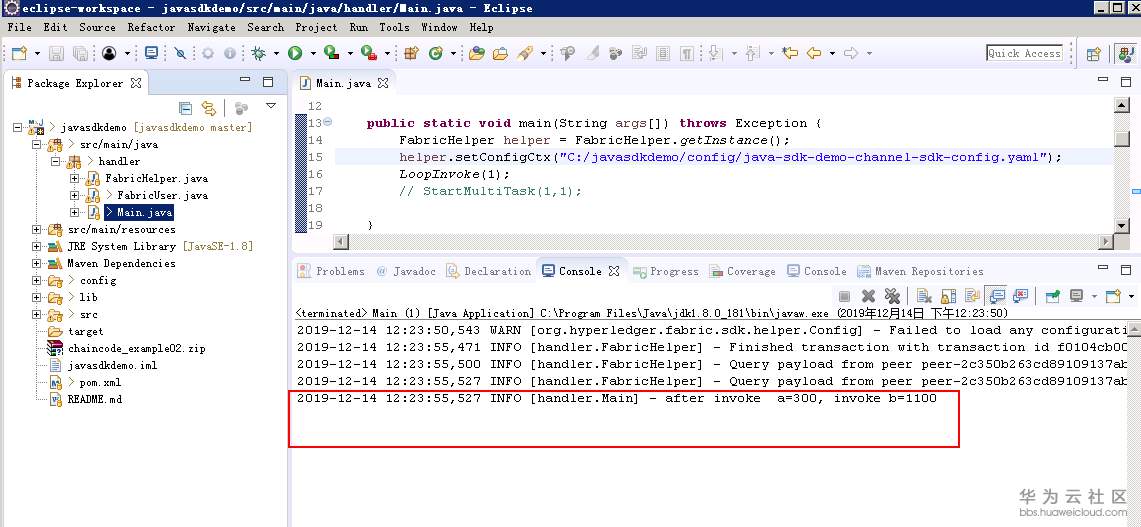Click the Open Type toolbar icon
Viewport: 1141px width, 527px height.
coord(477,53)
